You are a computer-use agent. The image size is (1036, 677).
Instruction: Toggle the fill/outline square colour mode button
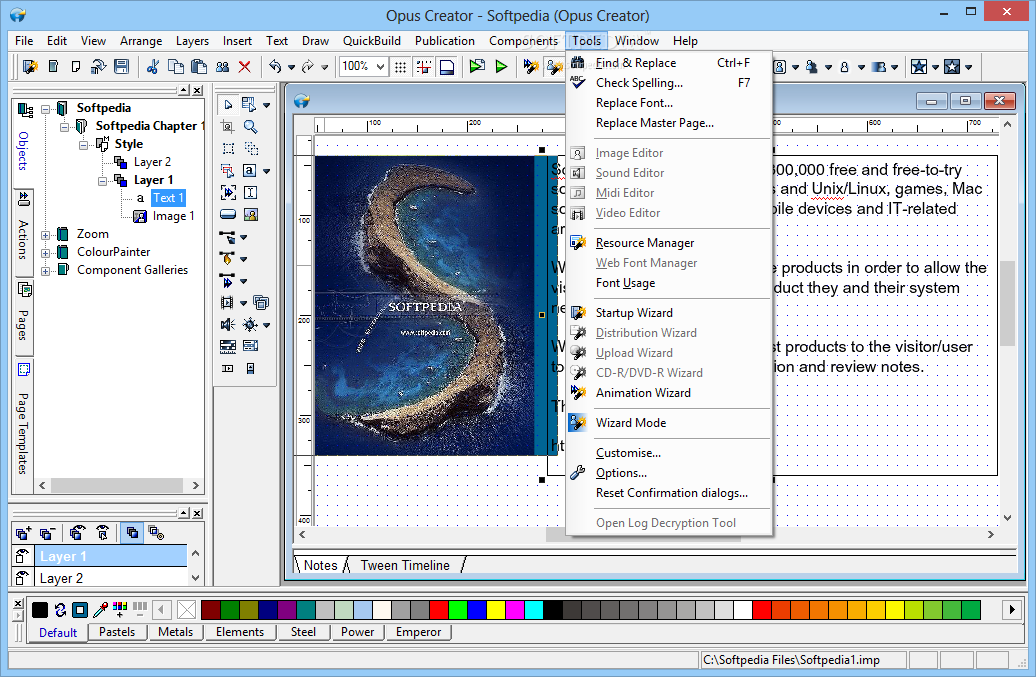(80, 610)
